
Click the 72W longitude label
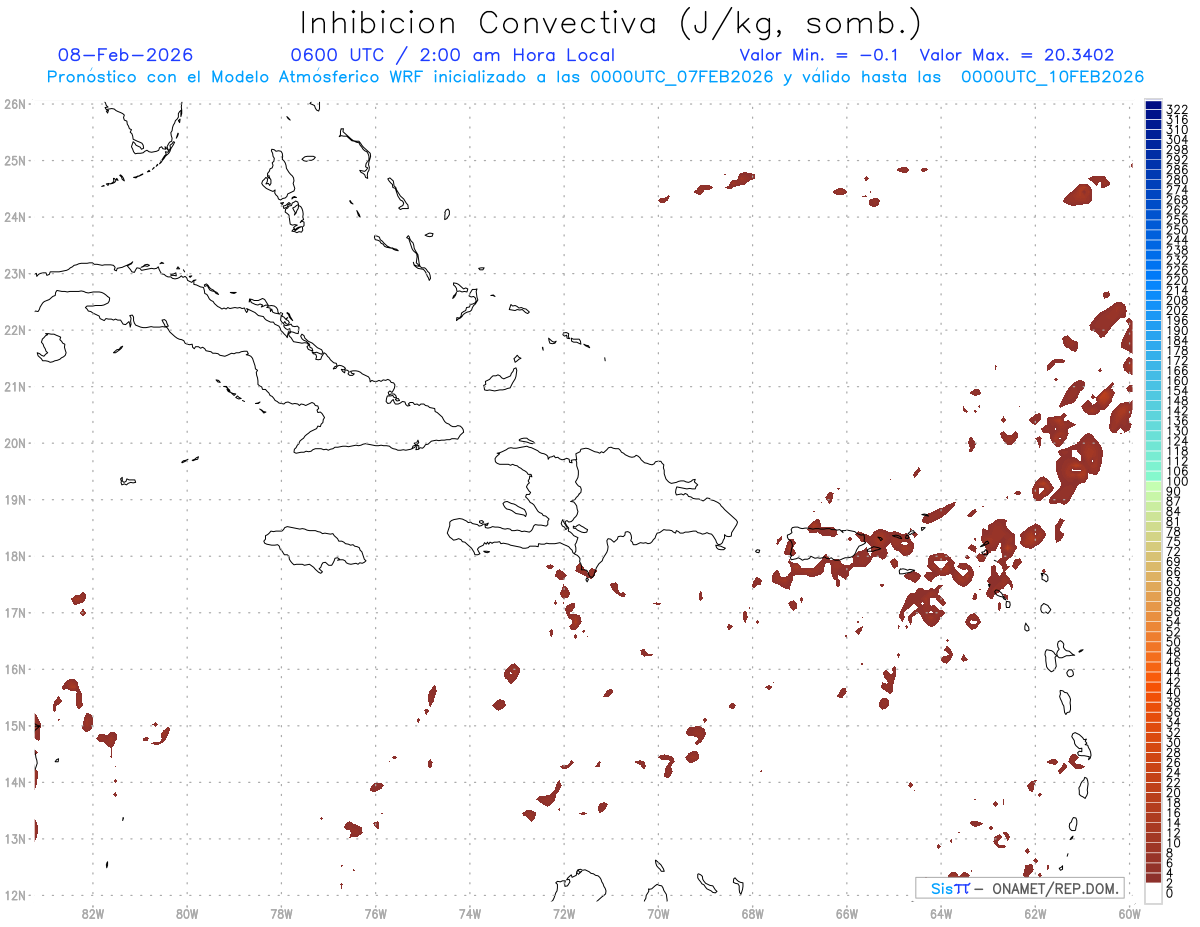point(564,913)
